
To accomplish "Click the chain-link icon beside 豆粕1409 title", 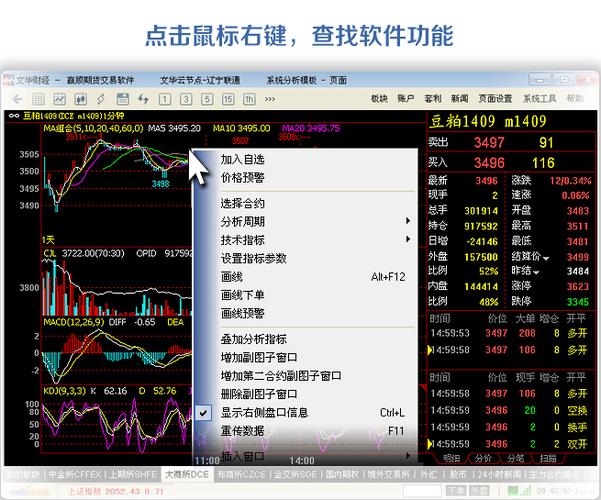I will [x=14, y=116].
